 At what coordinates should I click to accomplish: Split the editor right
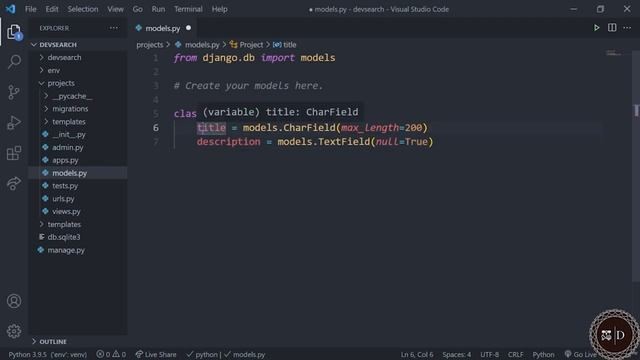tap(612, 28)
